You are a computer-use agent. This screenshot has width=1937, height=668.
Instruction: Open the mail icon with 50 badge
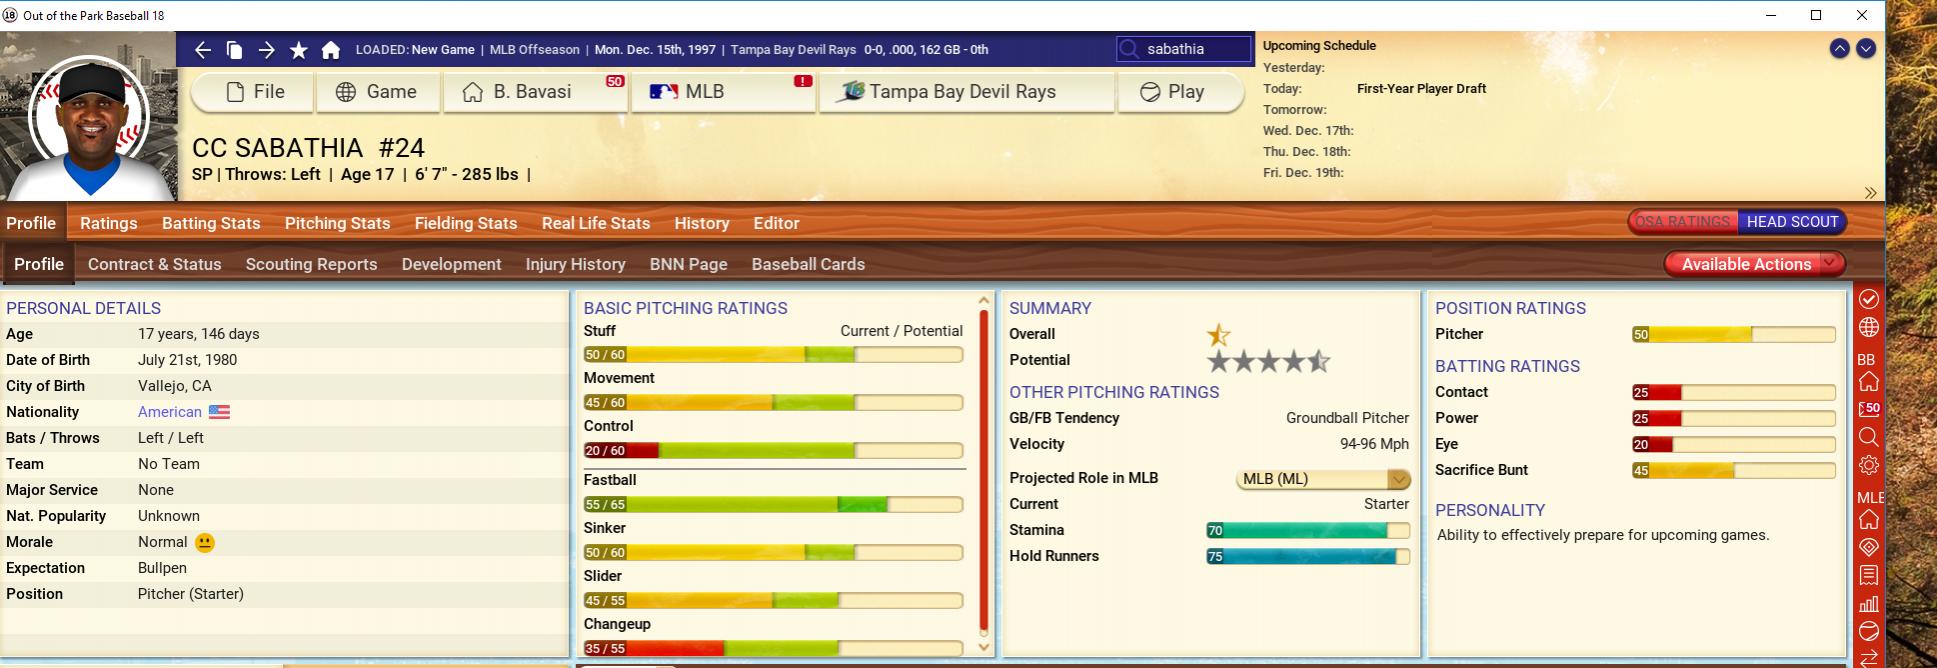[1868, 409]
